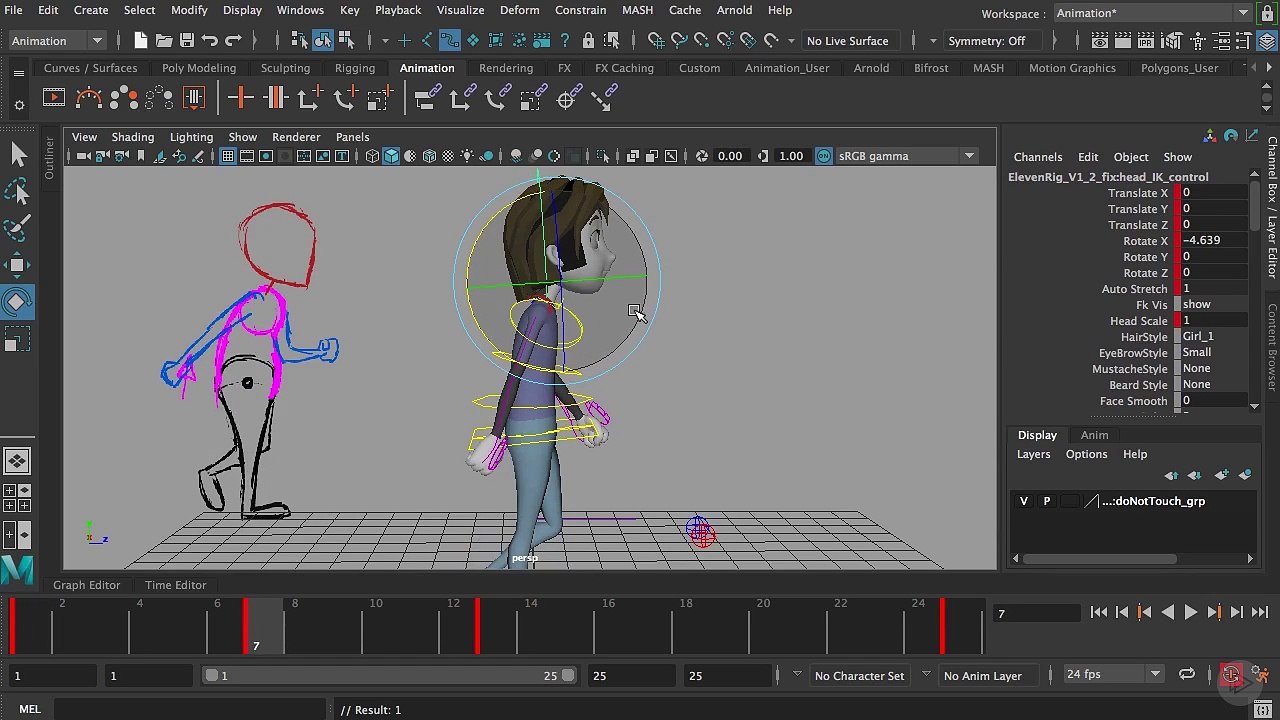This screenshot has width=1280, height=720.
Task: Open animation preferences running-man icon
Action: (x=1260, y=675)
